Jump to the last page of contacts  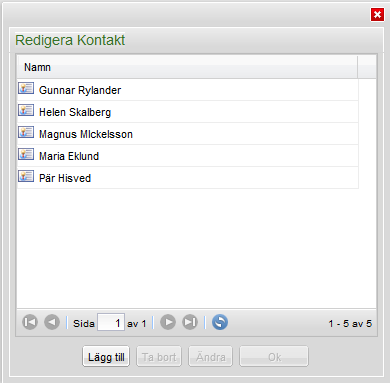tap(190, 322)
